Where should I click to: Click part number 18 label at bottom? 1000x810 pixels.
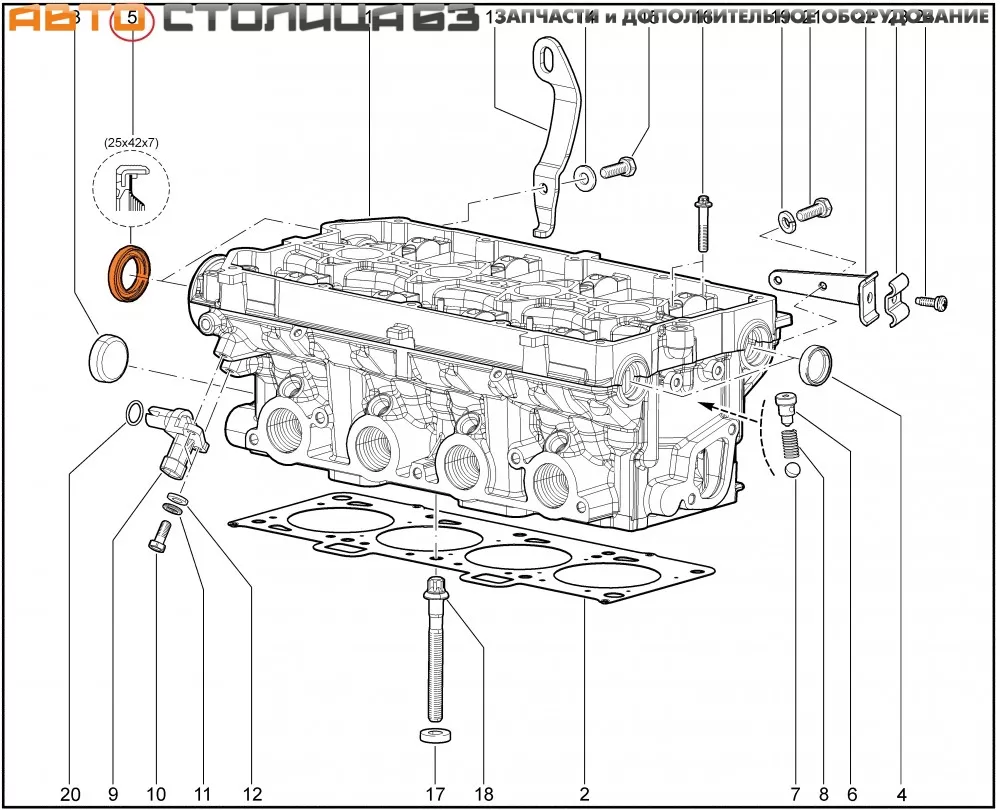484,795
